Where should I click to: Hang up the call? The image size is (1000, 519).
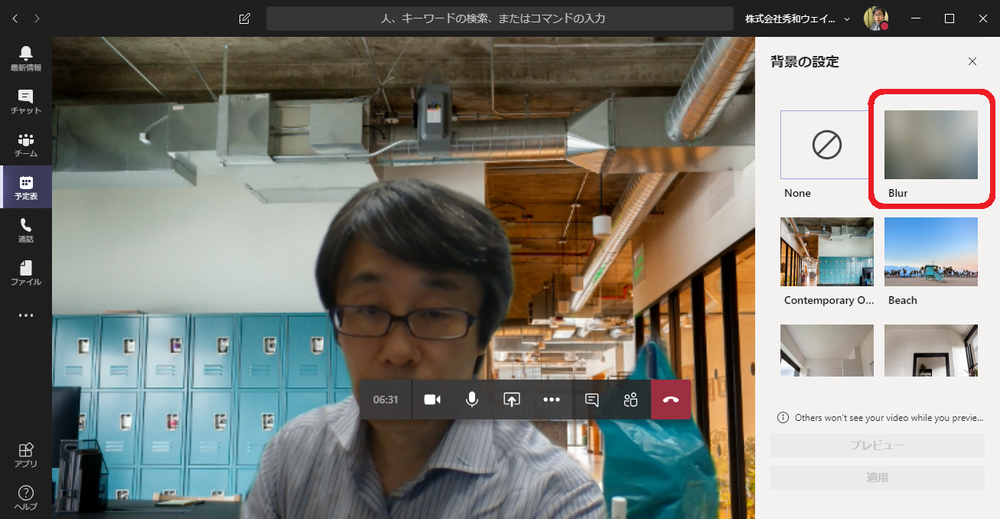pos(671,400)
